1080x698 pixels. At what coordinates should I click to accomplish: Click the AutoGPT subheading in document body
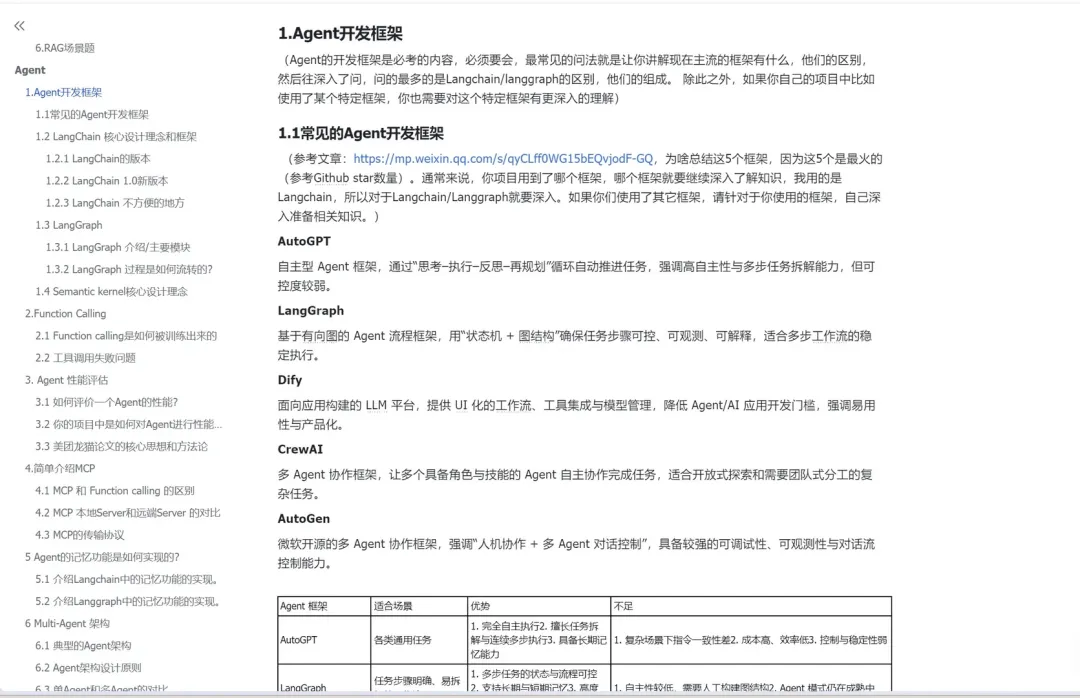pos(304,241)
